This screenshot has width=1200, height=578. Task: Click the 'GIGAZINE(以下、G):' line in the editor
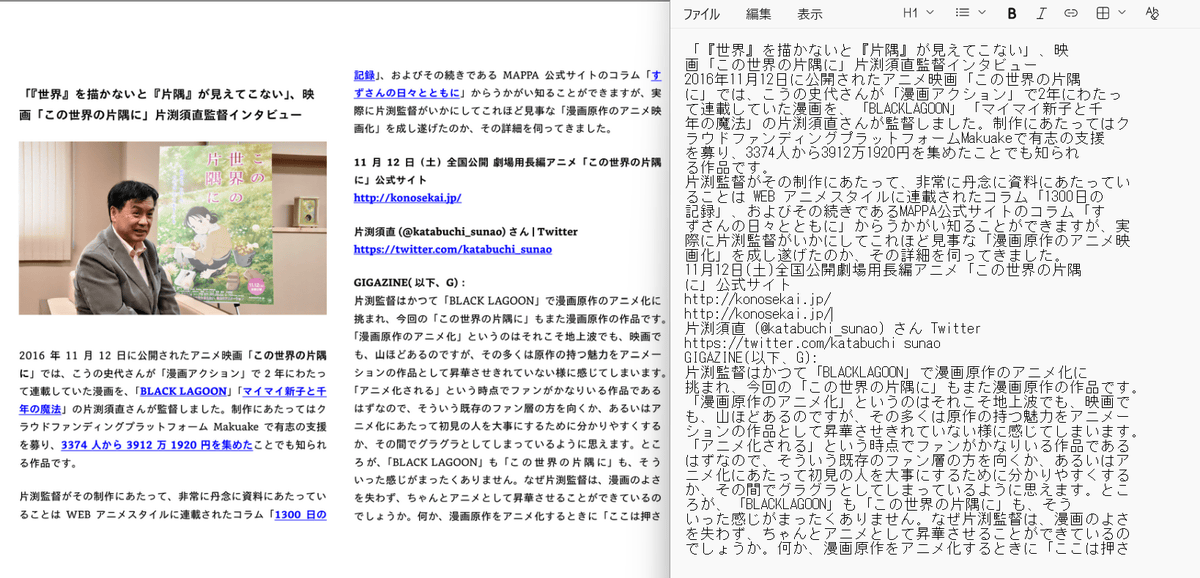[751, 356]
